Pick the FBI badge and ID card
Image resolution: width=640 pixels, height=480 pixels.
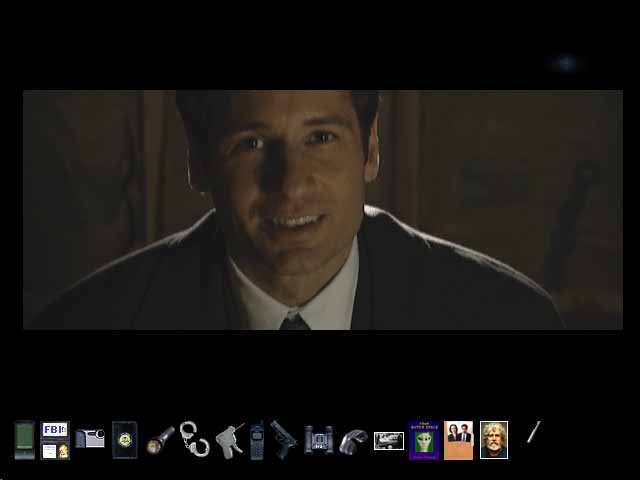point(55,440)
